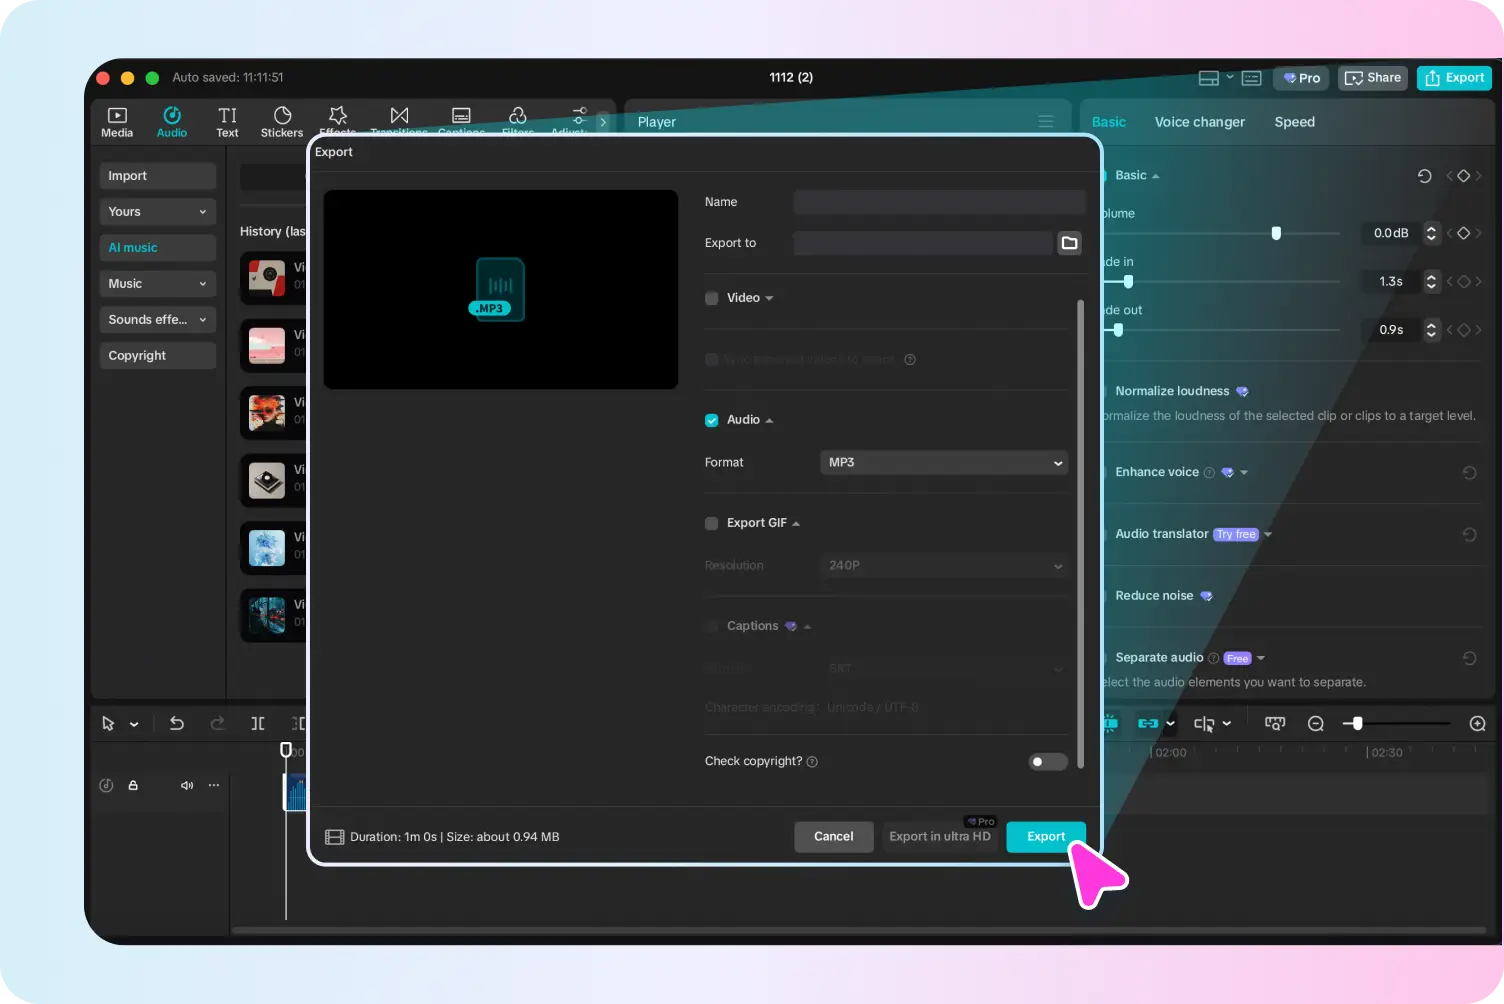Switch to the Stickers panel
Image resolution: width=1504 pixels, height=1004 pixels.
tap(281, 121)
